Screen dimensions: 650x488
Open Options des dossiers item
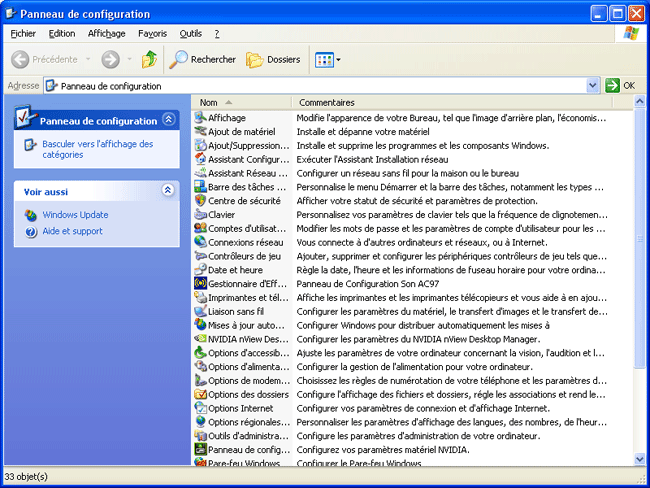tap(250, 394)
